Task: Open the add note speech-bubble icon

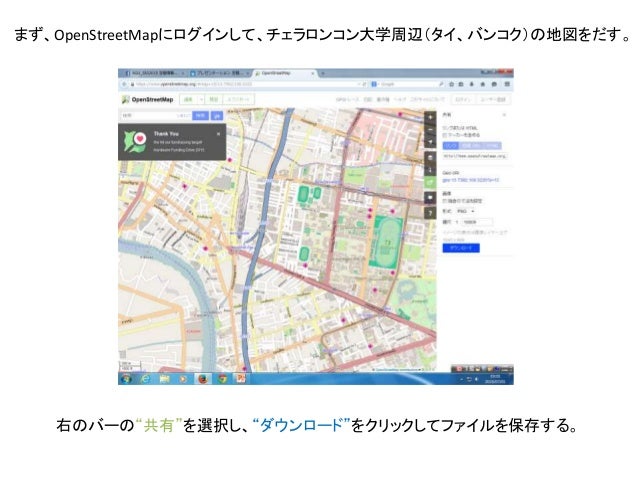Action: 430,198
